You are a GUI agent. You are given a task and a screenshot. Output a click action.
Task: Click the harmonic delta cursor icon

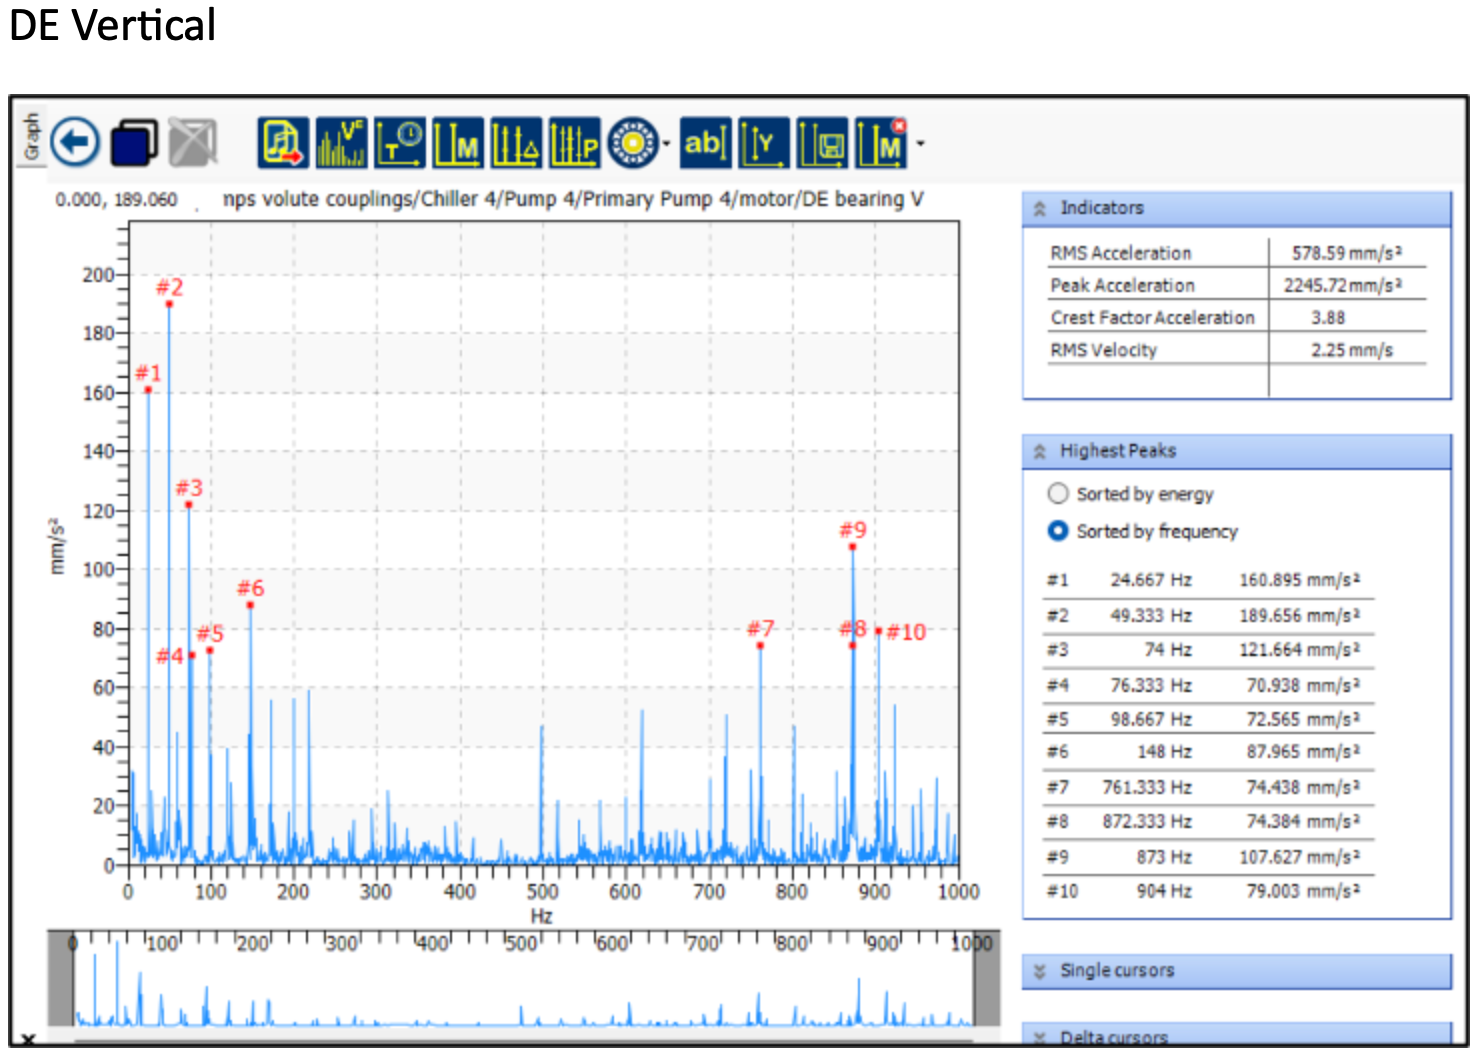[516, 142]
